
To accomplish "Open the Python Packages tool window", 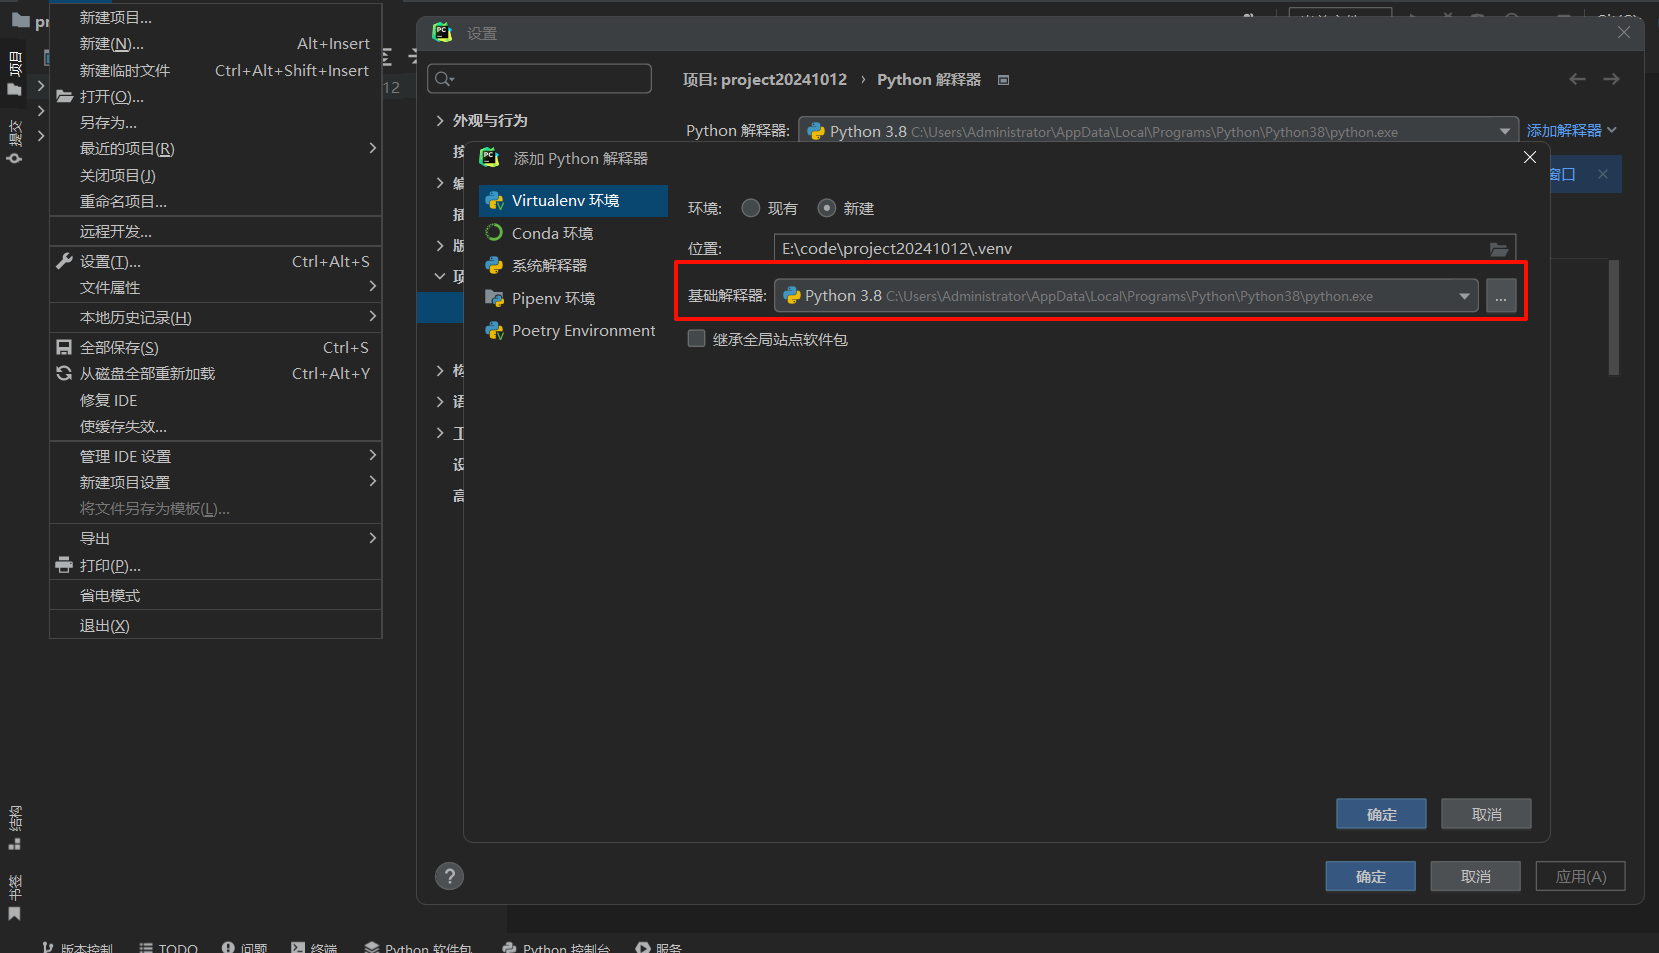I will [419, 947].
